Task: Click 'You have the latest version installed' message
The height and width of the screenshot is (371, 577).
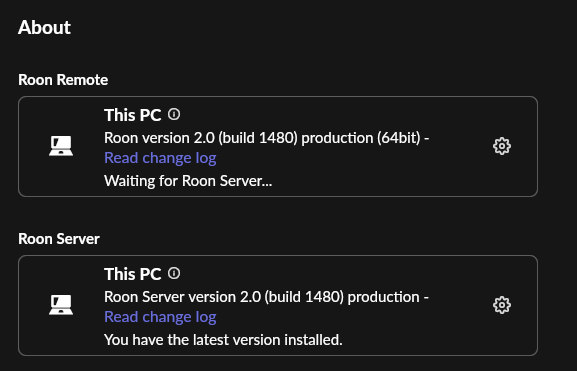Action: point(223,340)
